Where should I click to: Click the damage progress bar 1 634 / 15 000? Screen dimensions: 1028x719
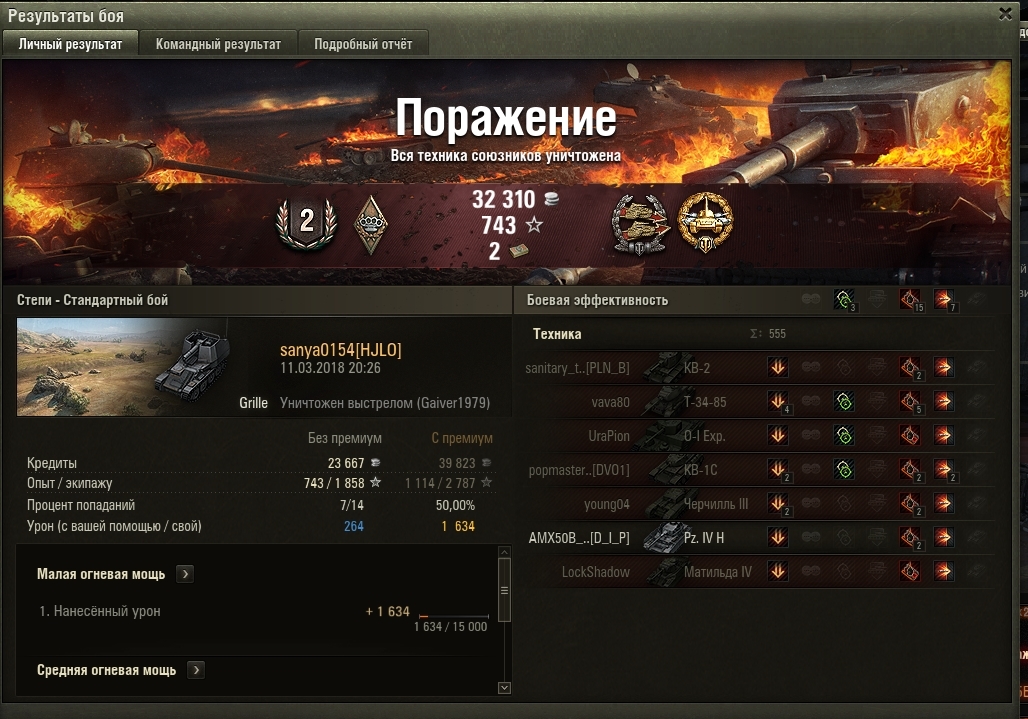click(x=454, y=617)
